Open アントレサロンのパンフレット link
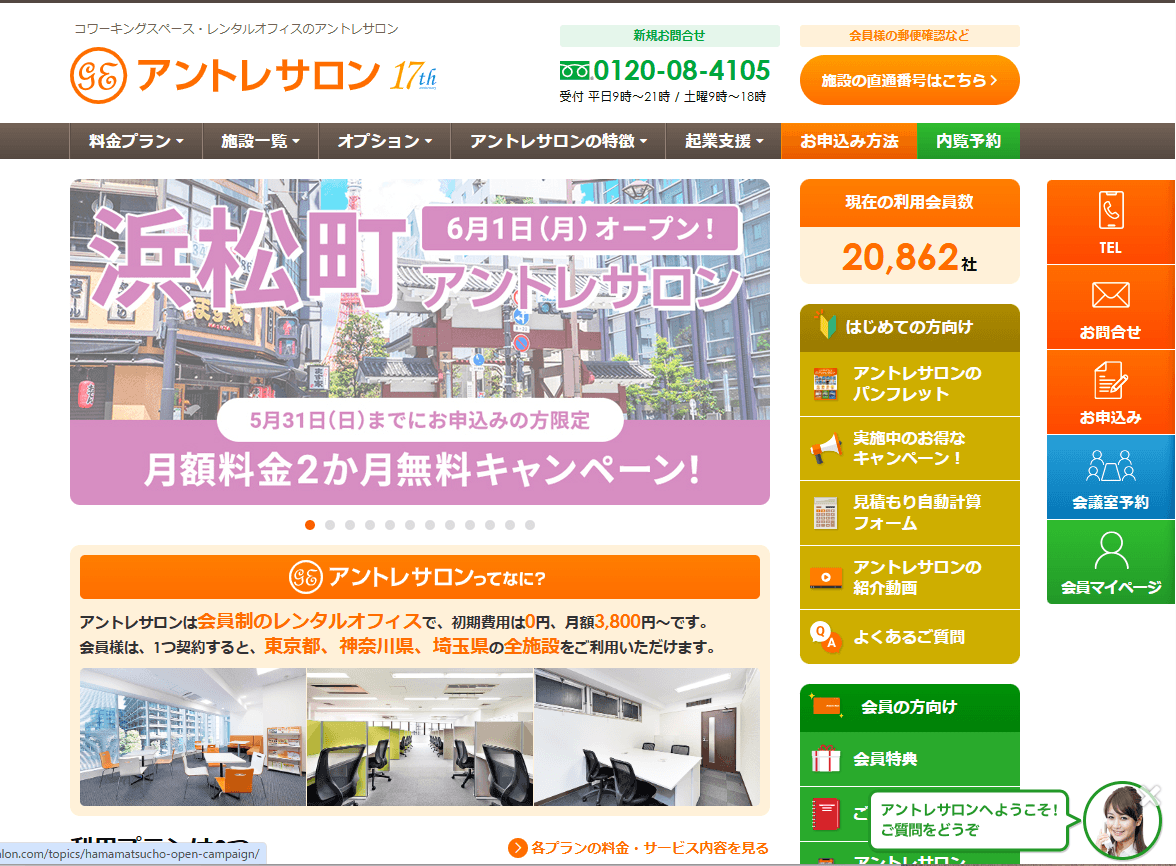Image resolution: width=1176 pixels, height=866 pixels. click(x=910, y=384)
